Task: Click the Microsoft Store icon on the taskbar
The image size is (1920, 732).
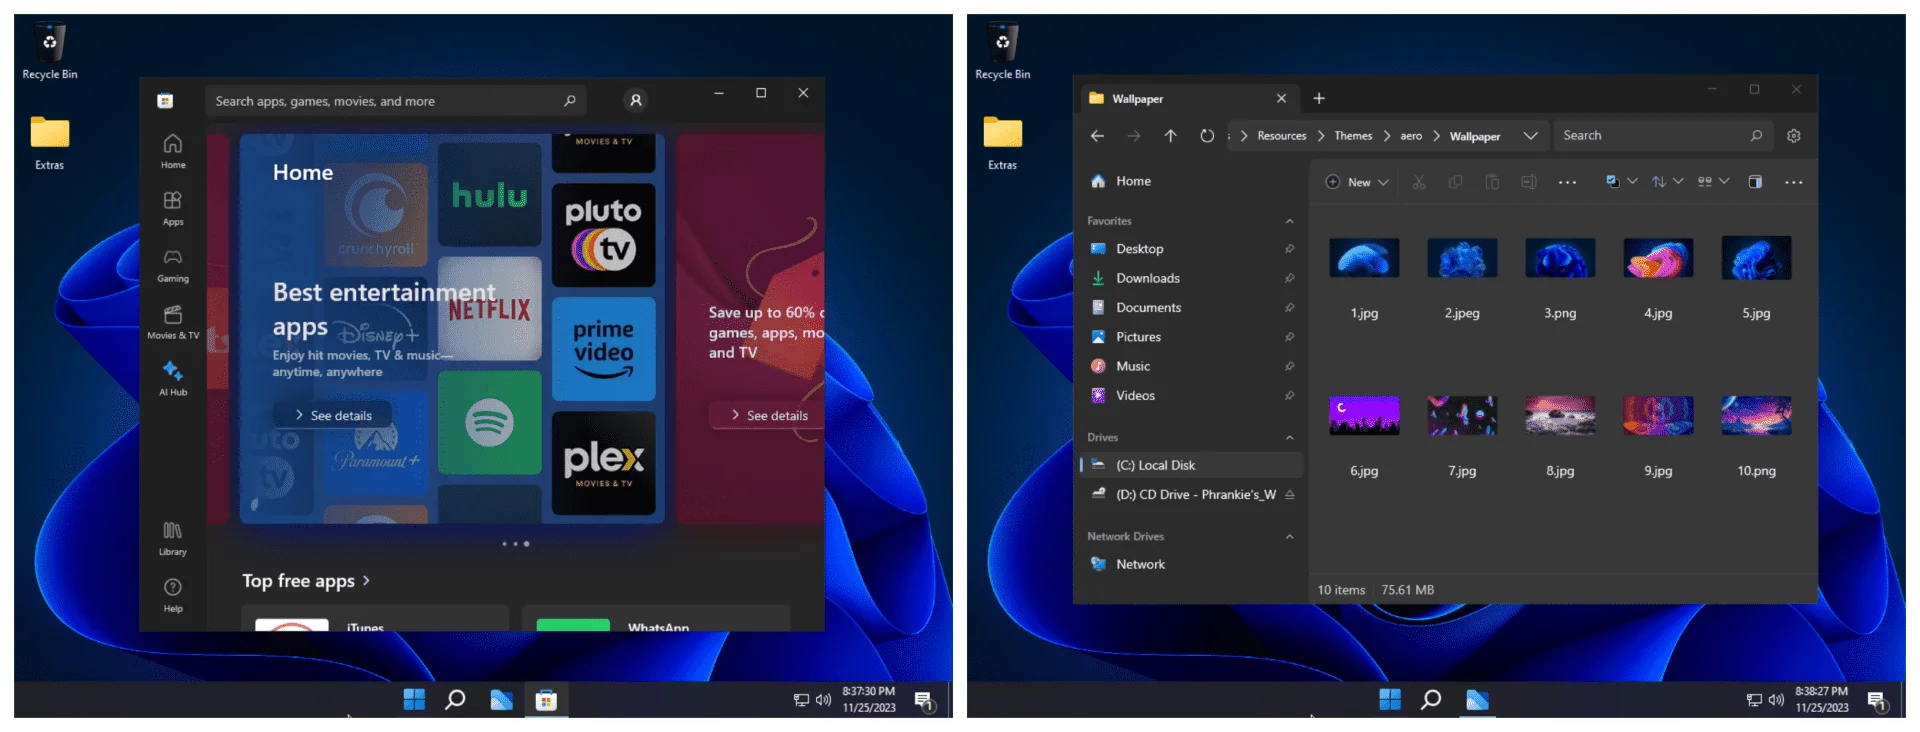Action: click(x=546, y=700)
